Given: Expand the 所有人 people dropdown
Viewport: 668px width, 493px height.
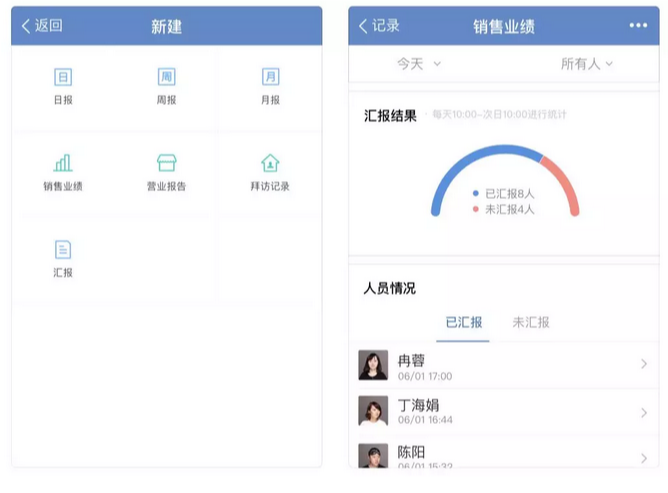Looking at the screenshot, I should click(x=587, y=64).
